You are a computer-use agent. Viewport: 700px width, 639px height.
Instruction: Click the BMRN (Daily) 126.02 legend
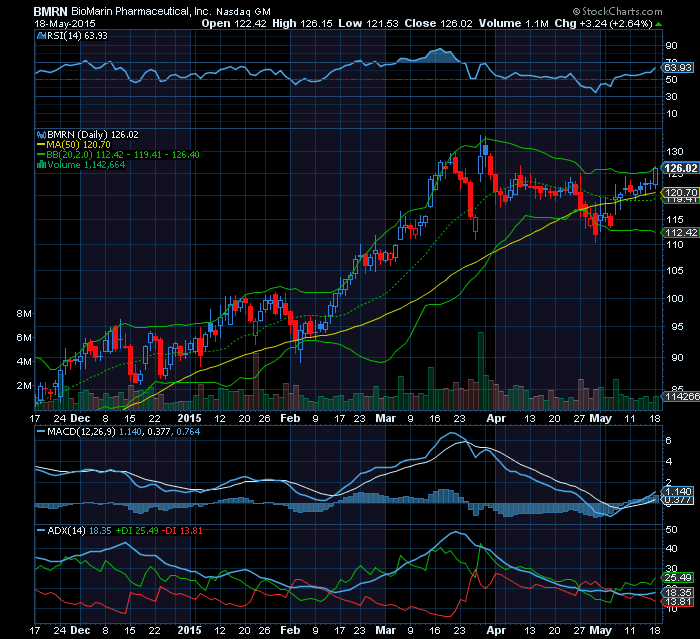[93, 134]
